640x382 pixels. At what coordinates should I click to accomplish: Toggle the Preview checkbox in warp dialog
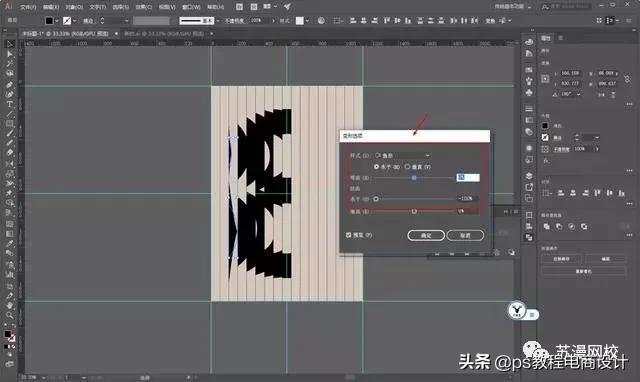pos(349,235)
